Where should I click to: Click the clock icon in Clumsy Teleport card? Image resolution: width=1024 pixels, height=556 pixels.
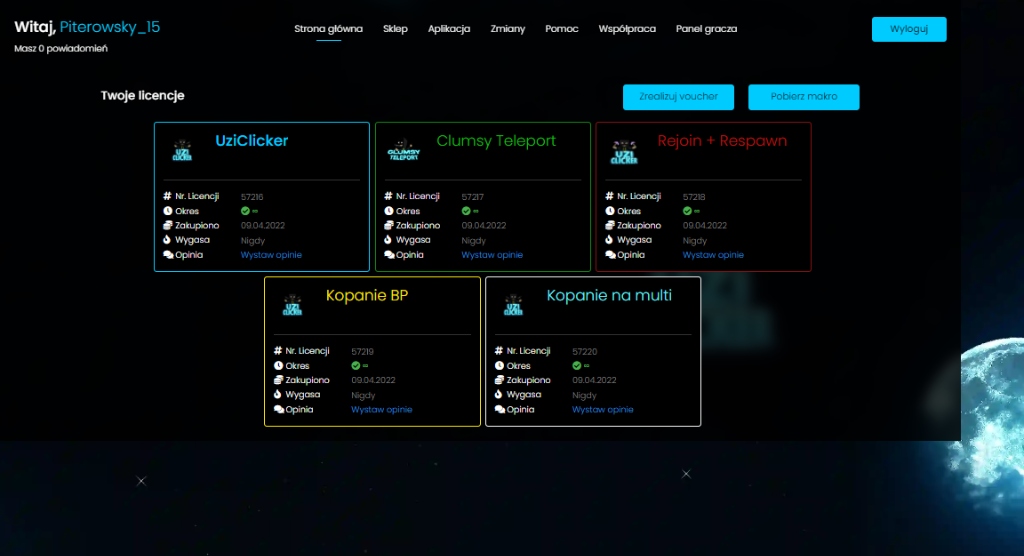(389, 211)
